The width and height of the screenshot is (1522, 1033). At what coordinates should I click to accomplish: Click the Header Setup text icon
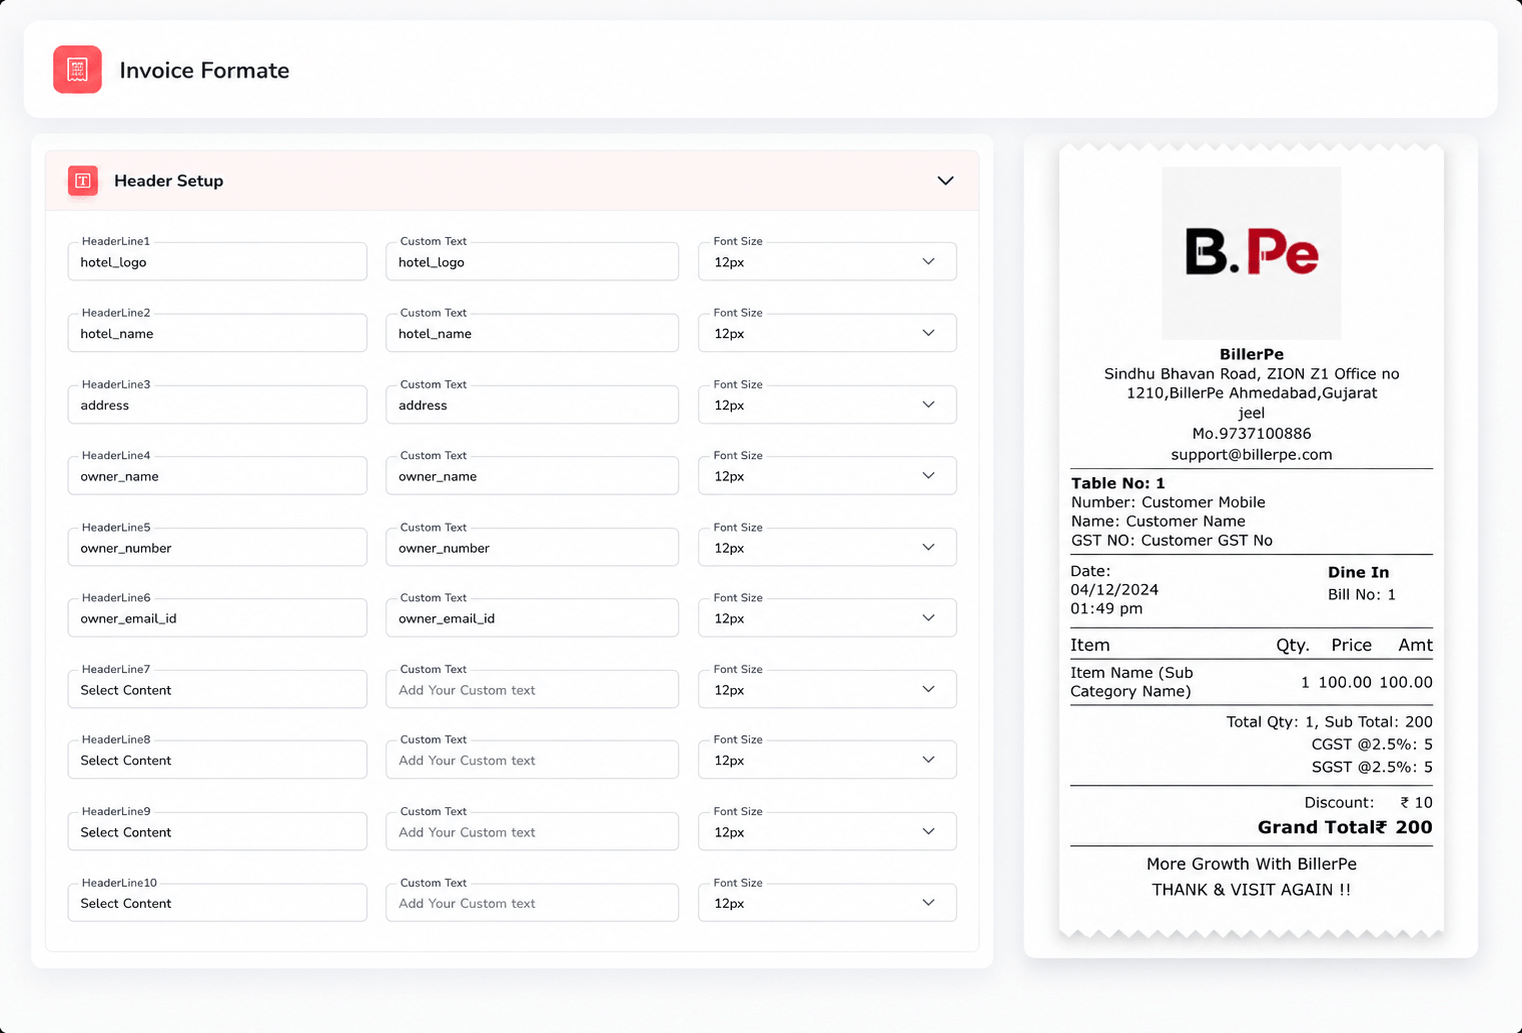[83, 181]
